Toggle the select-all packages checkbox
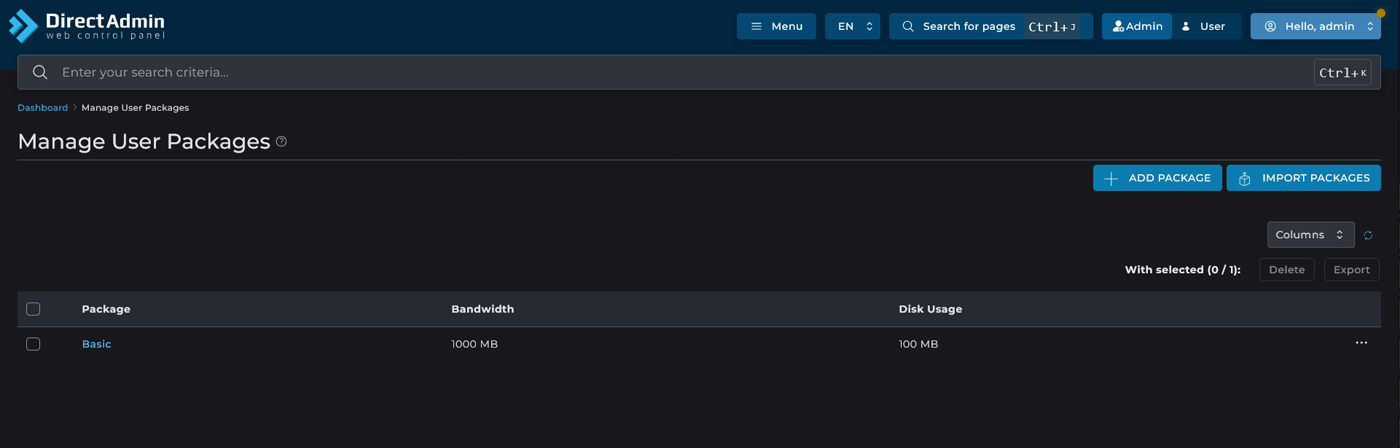The width and height of the screenshot is (1400, 448). (x=33, y=309)
